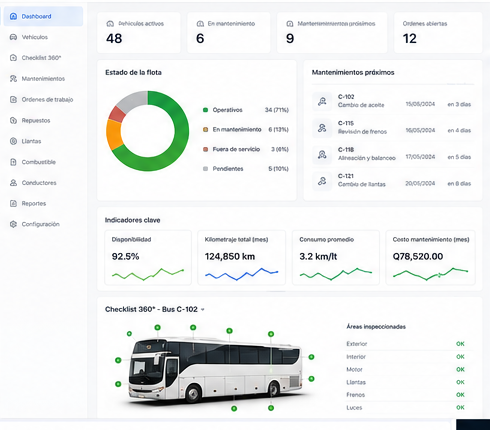Open the Reportes menu entry
Screen dimensions: 490x430
pos(43,203)
